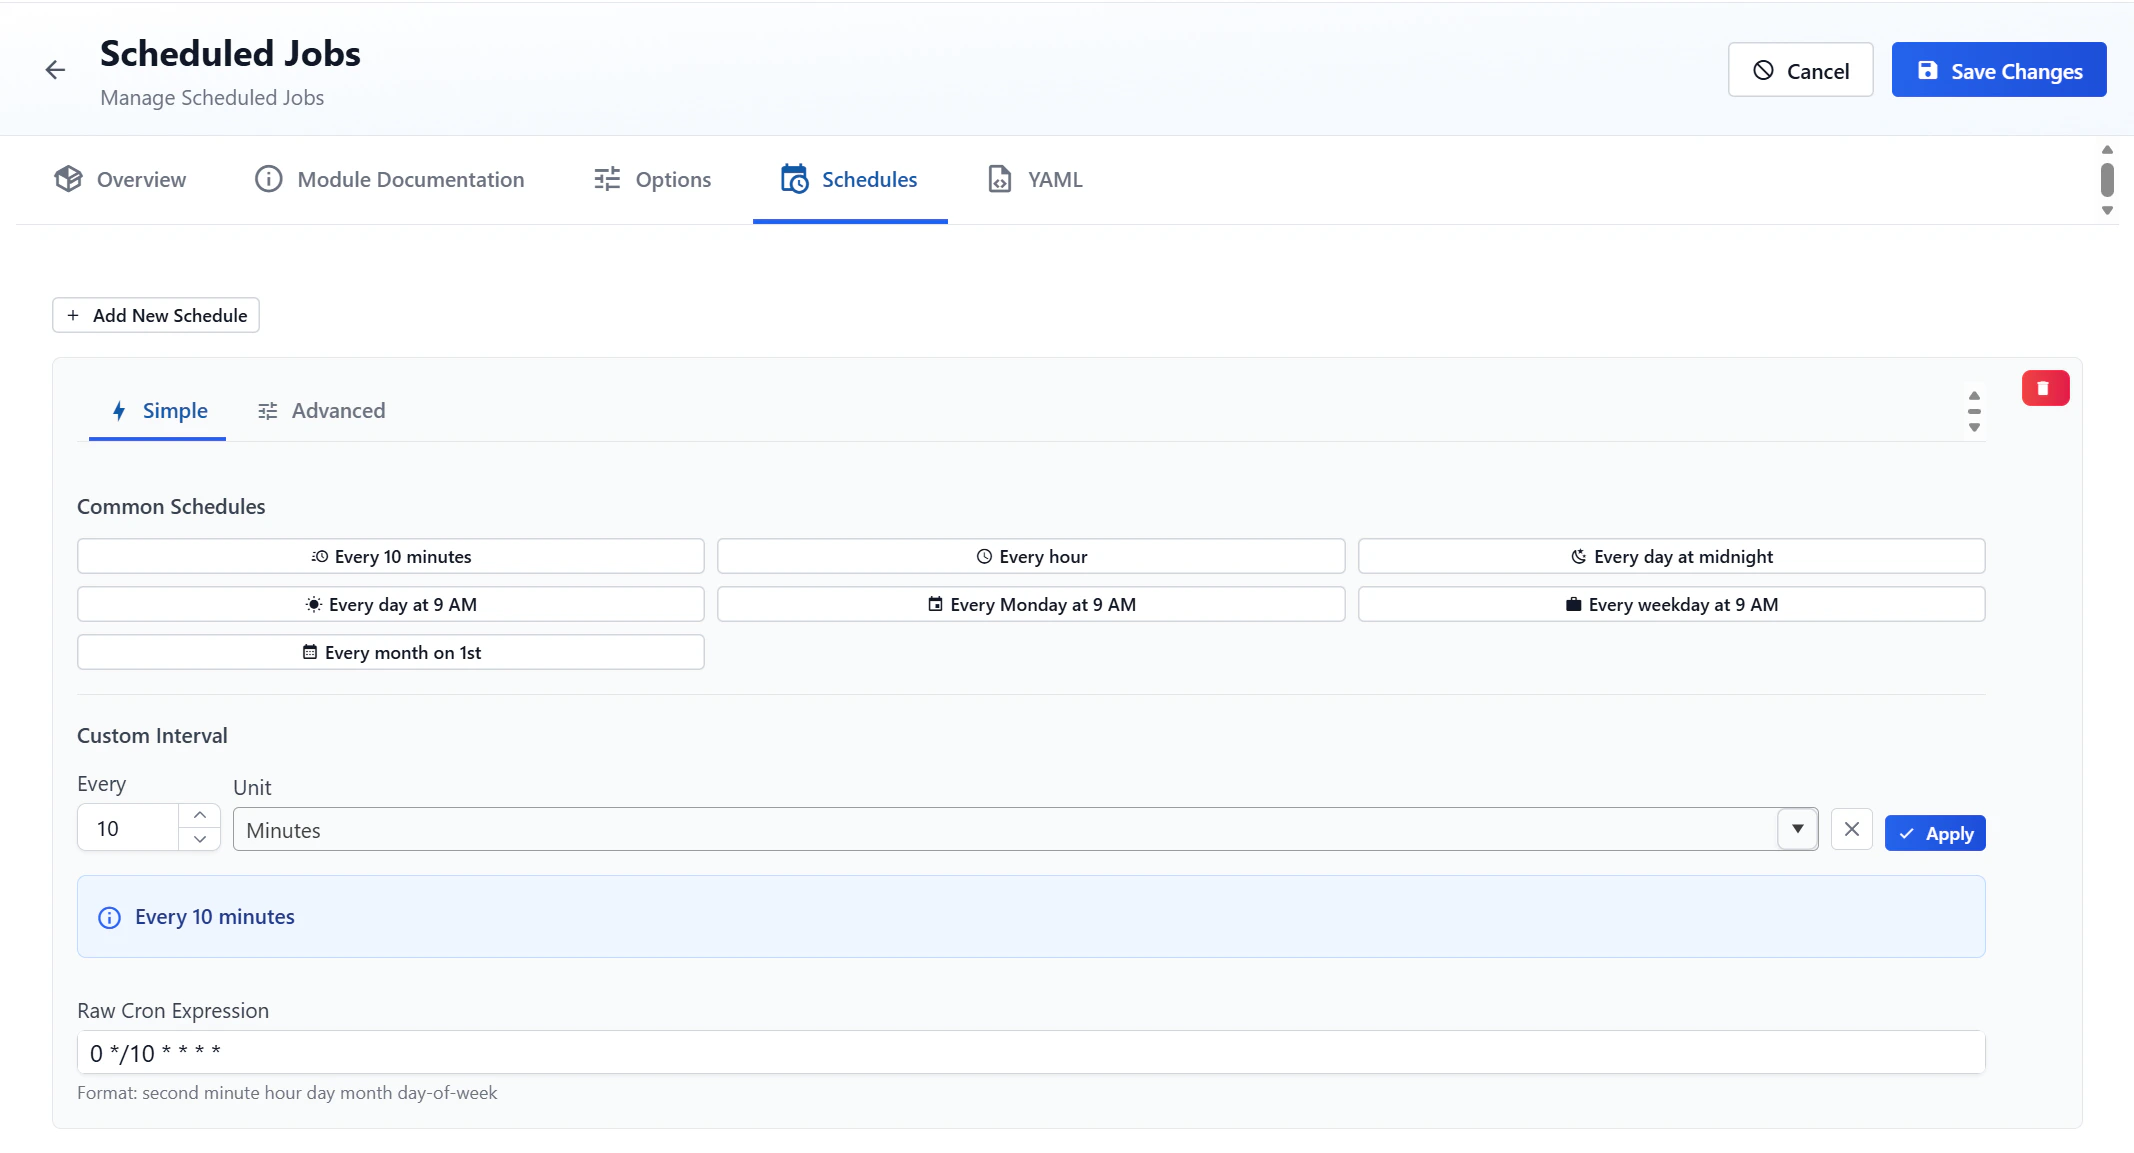Click the tune icon on Advanced tab
Viewport: 2134px width, 1153px height.
pyautogui.click(x=267, y=411)
